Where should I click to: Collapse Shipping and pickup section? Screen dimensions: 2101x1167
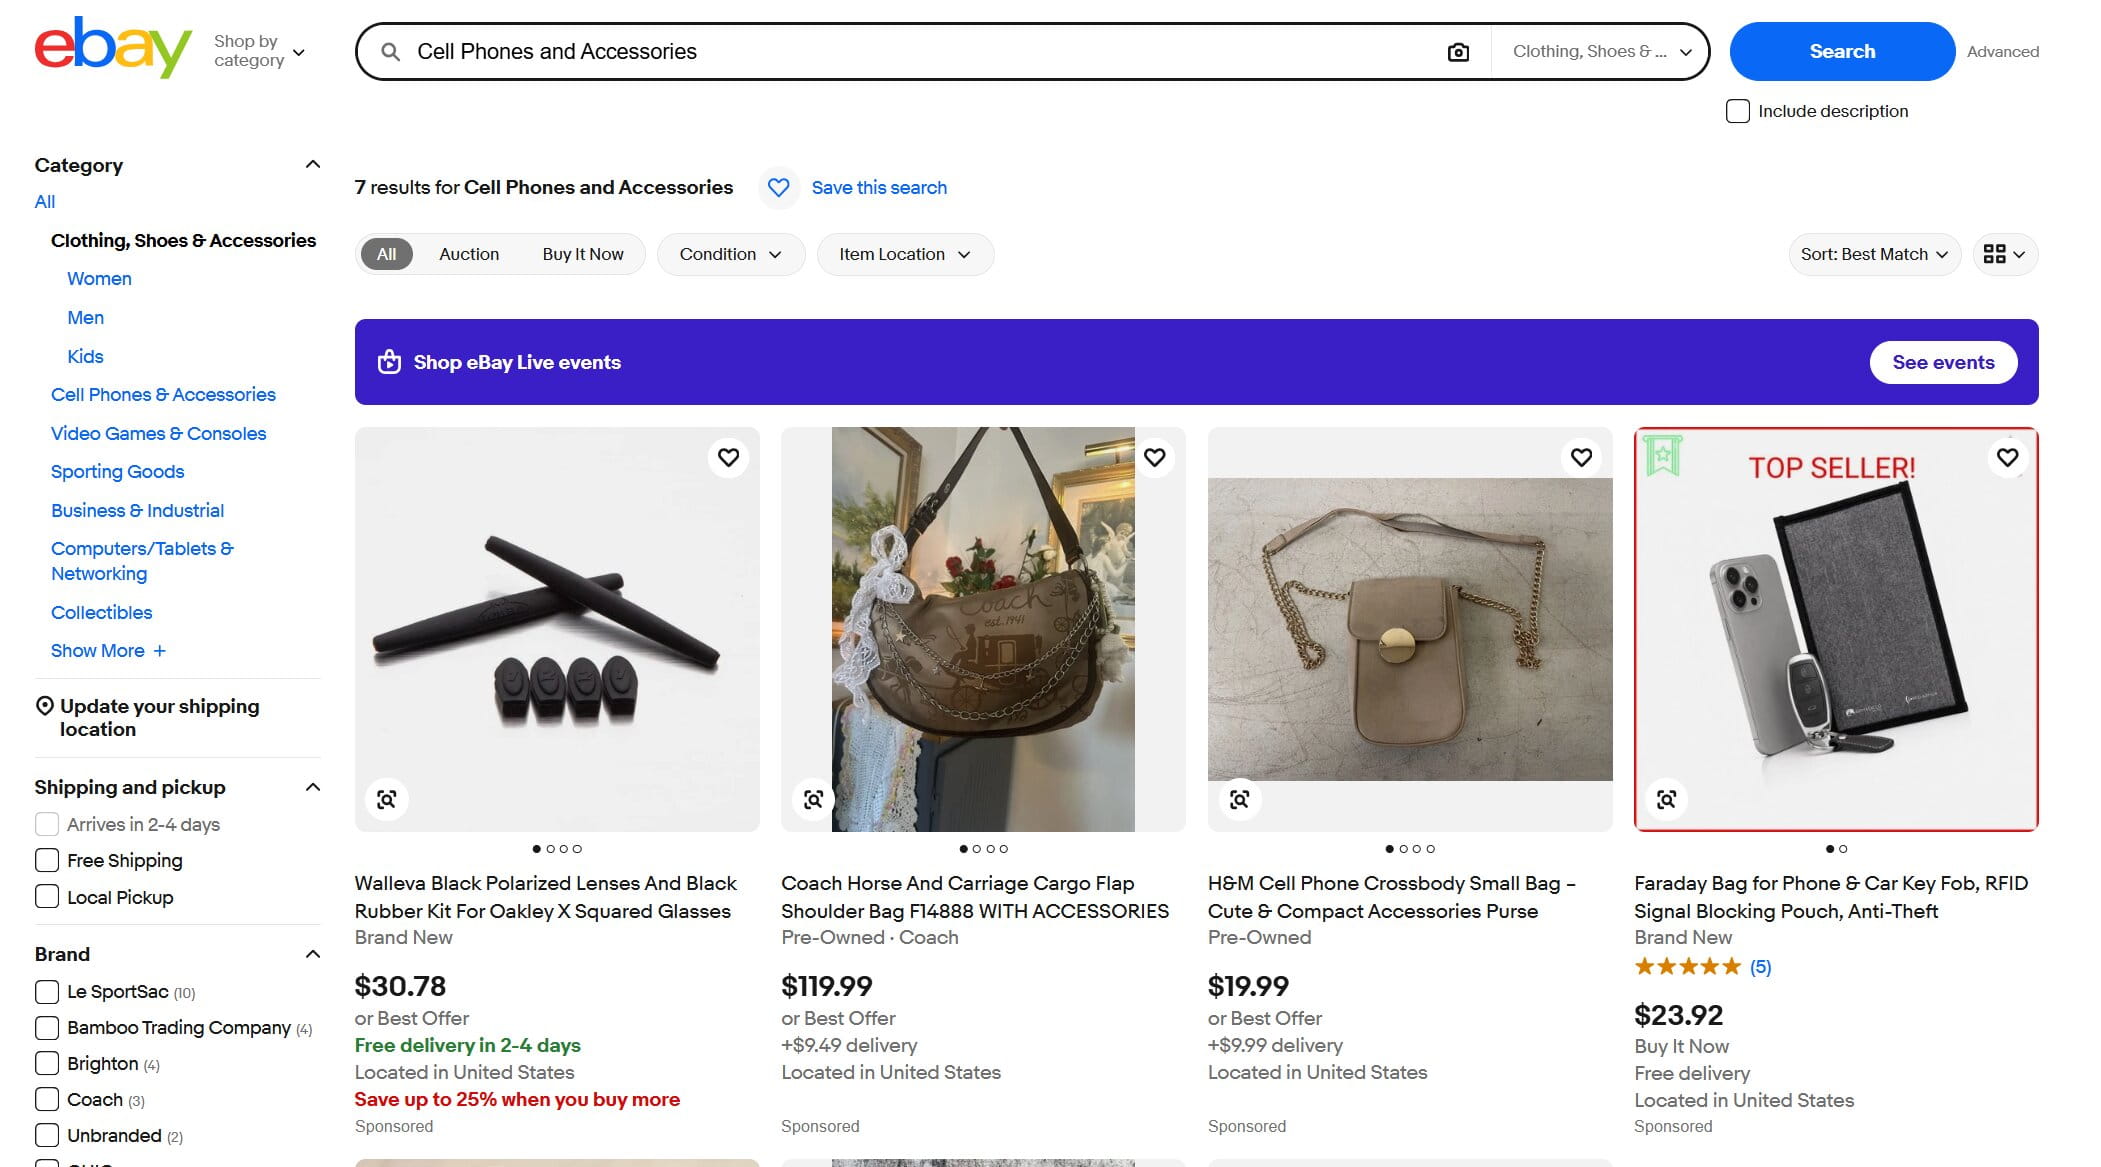(x=313, y=787)
